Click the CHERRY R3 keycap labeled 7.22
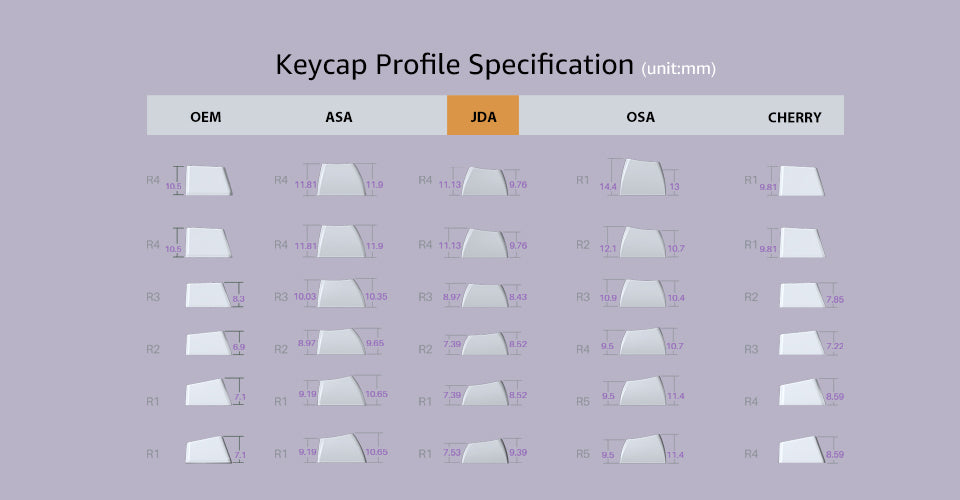Image resolution: width=960 pixels, height=500 pixels. tap(802, 343)
